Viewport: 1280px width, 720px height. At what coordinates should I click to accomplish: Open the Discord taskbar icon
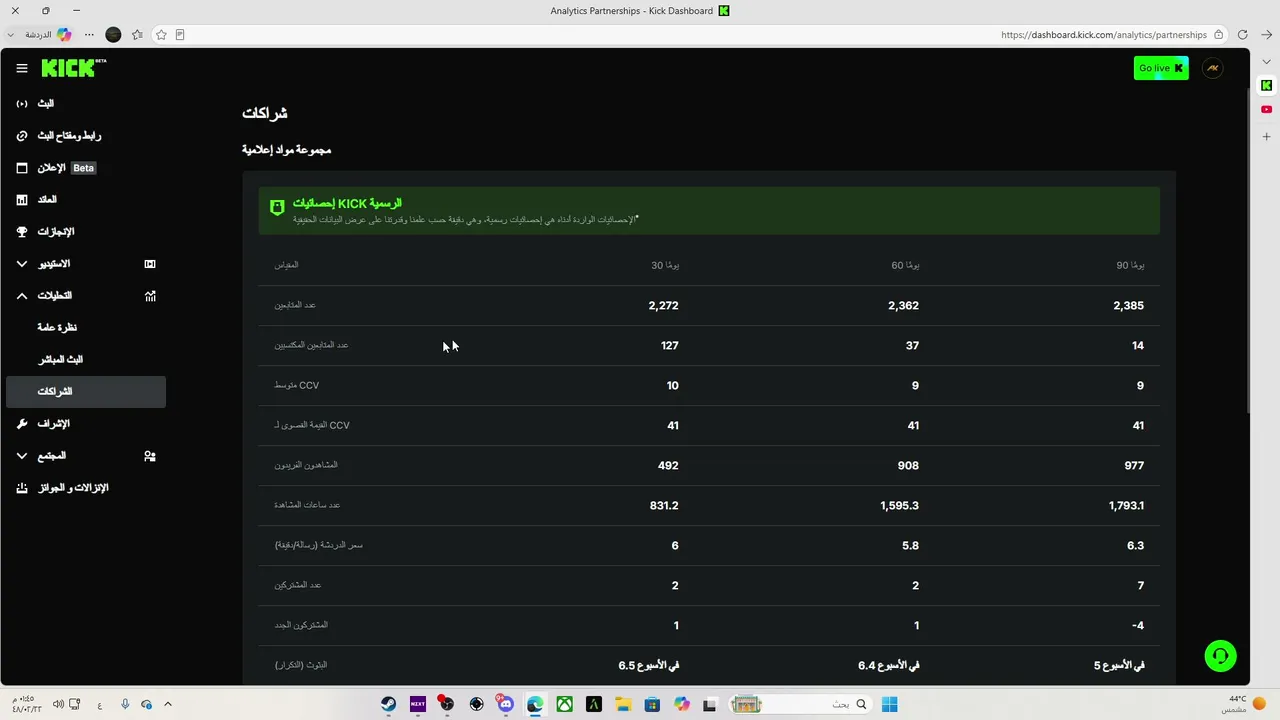(x=506, y=704)
